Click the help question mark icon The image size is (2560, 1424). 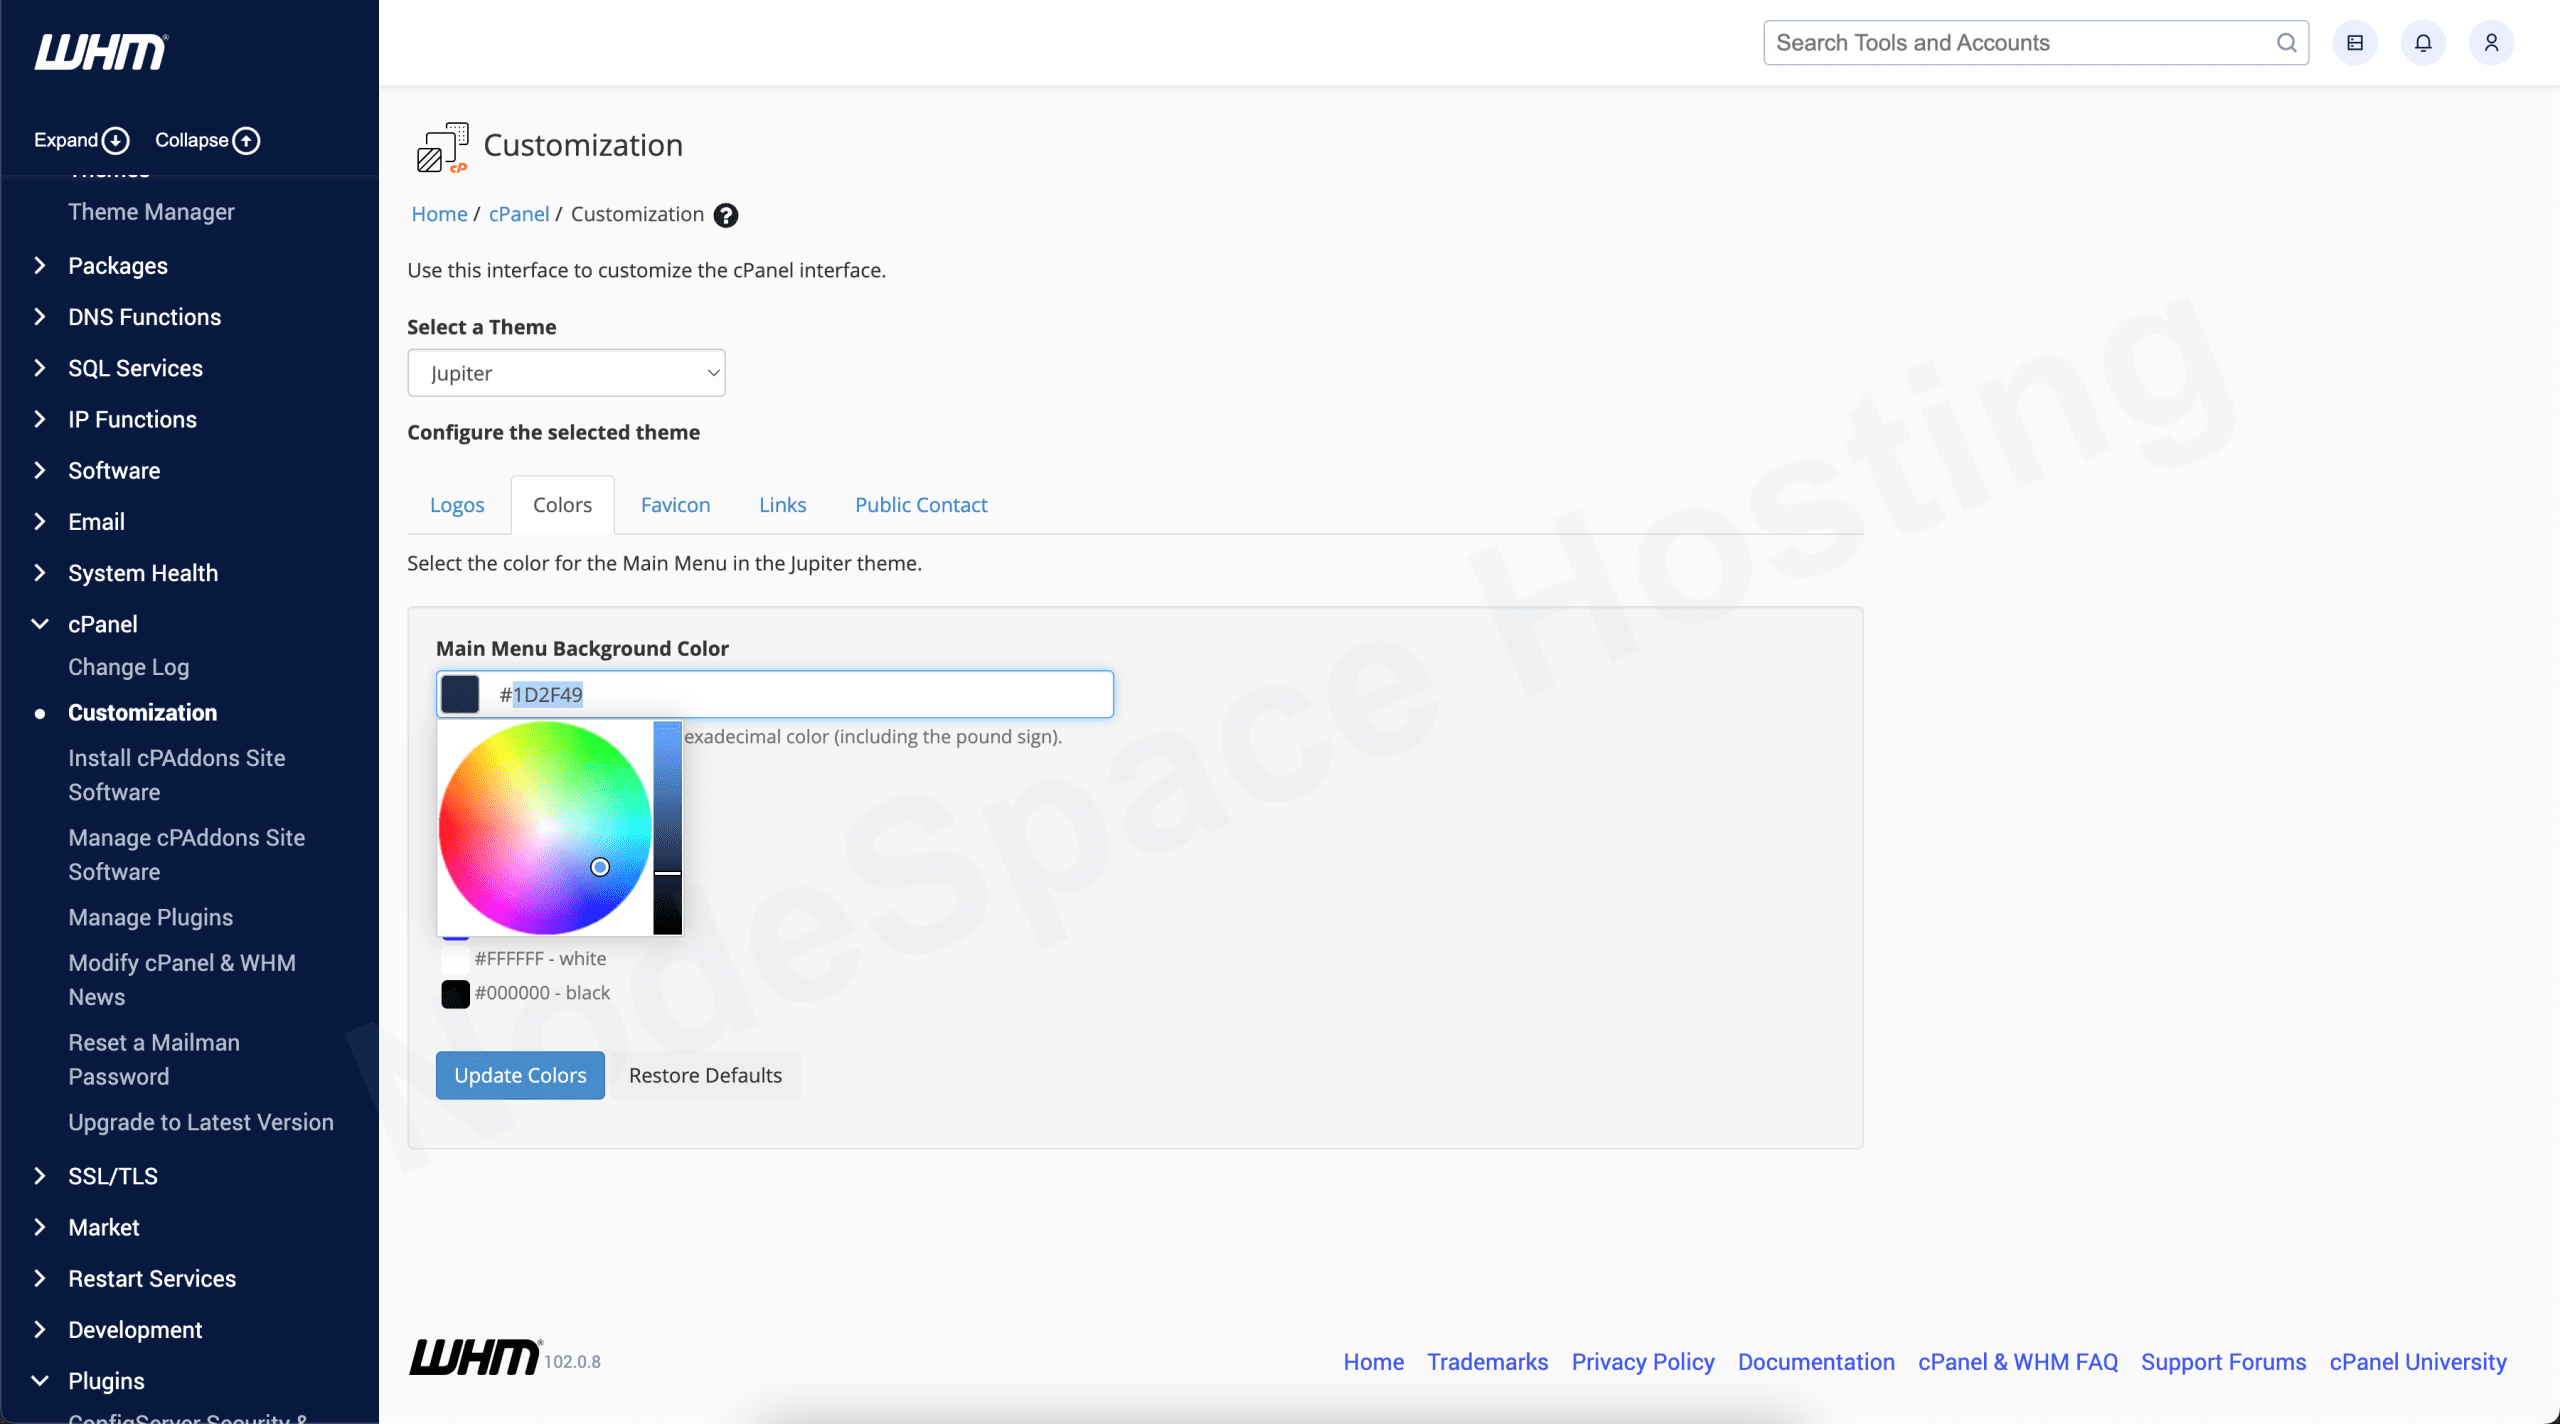[x=726, y=215]
